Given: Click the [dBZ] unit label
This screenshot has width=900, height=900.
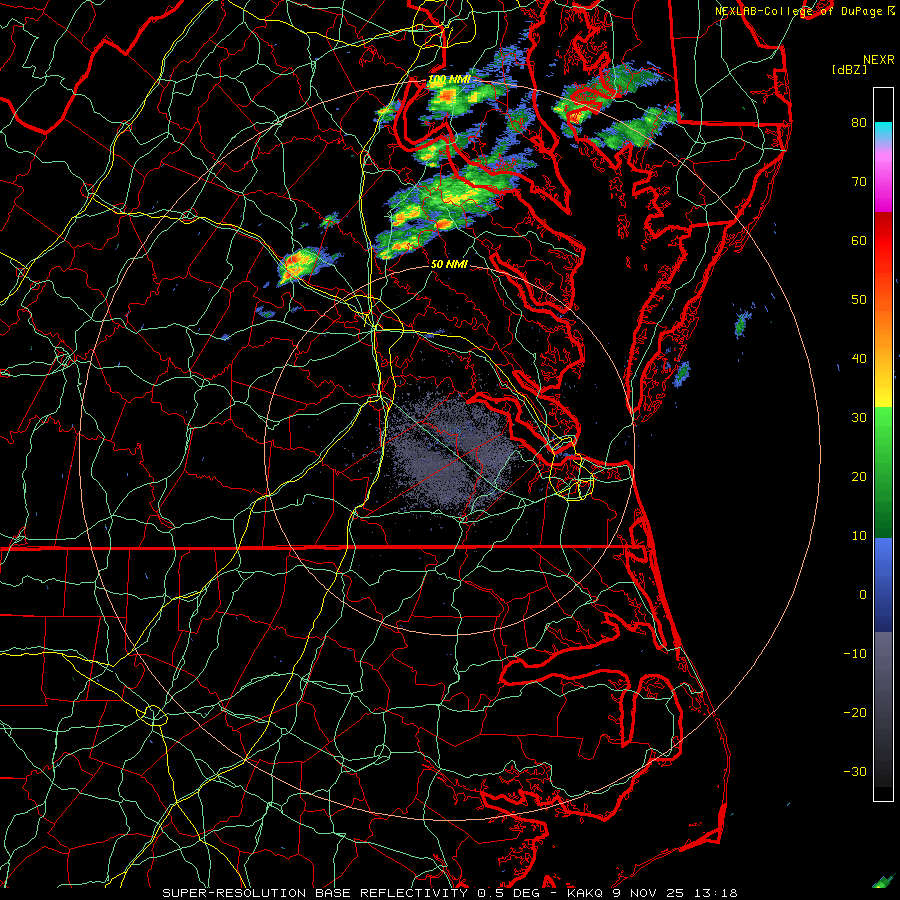Looking at the screenshot, I should (849, 69).
